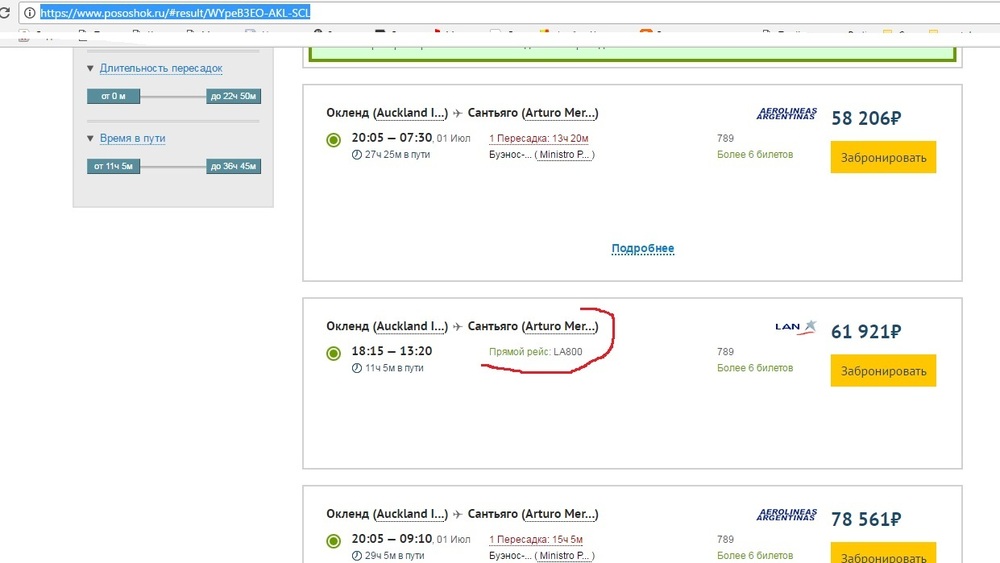Select the browser address bar URL
This screenshot has height=563, width=1000.
point(175,13)
